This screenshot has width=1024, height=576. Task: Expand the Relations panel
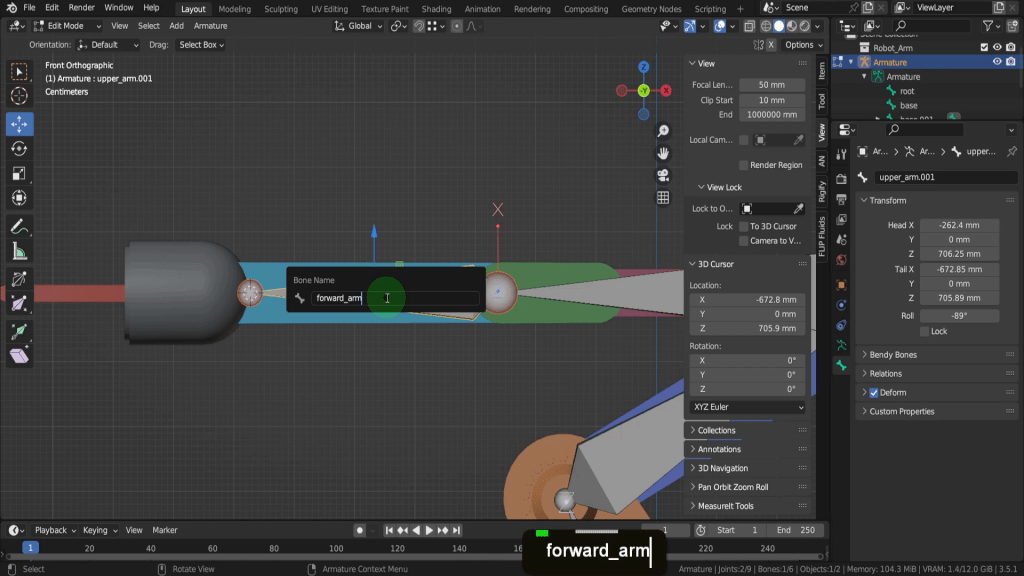click(x=885, y=374)
